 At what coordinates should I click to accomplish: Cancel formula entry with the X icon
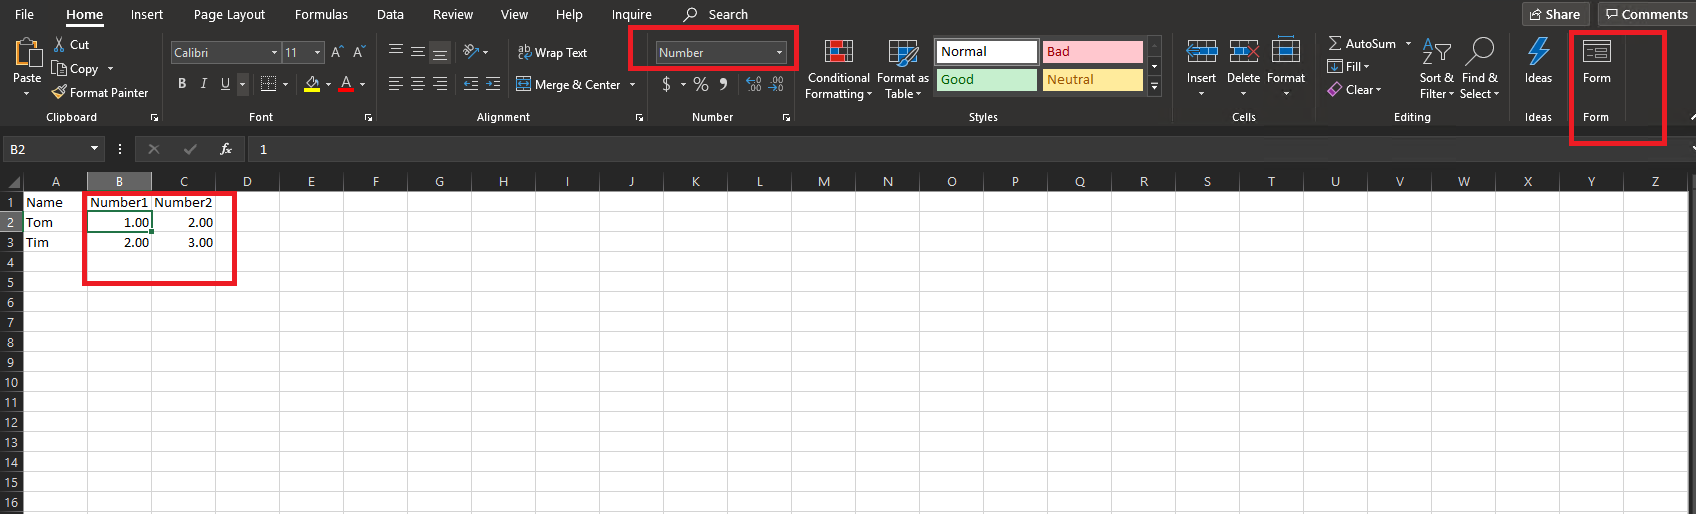[x=154, y=149]
